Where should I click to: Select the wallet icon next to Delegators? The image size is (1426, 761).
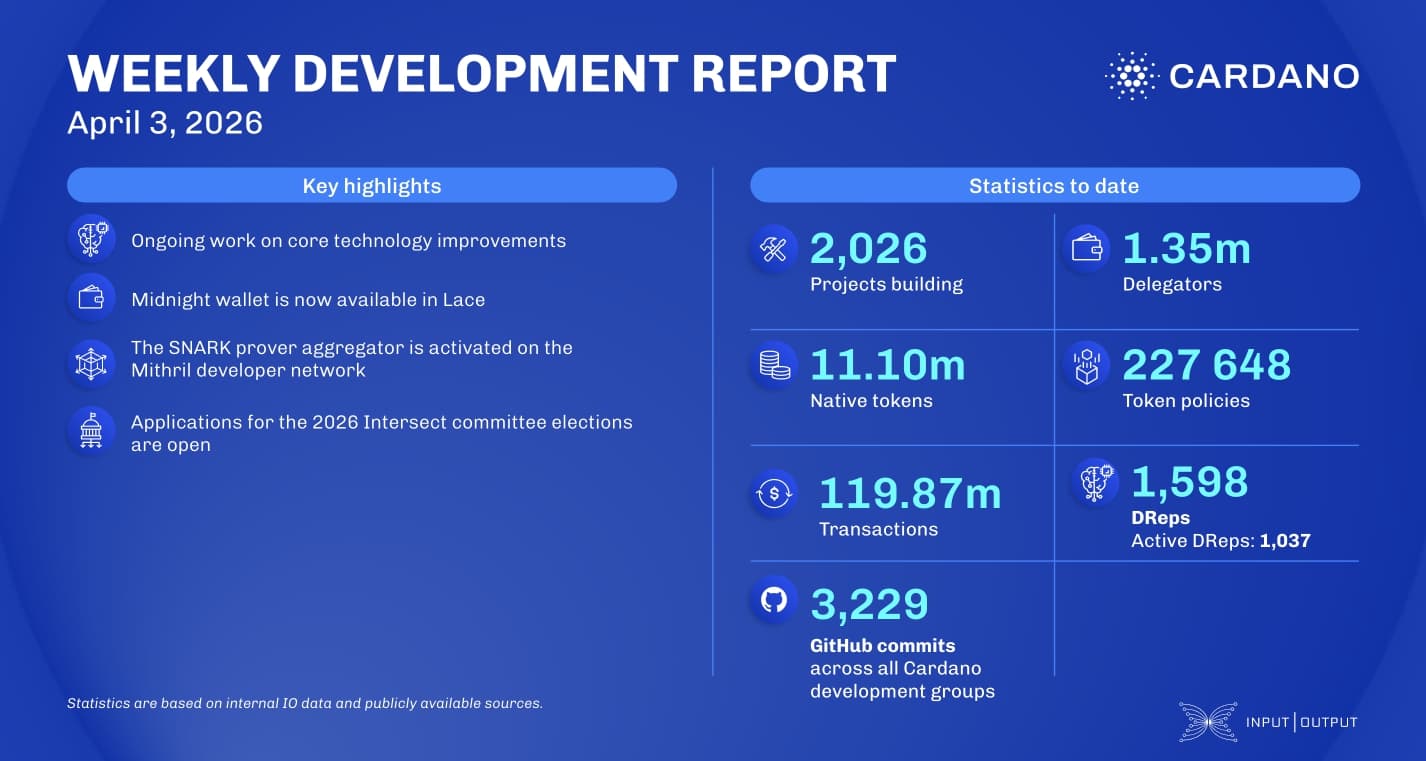pos(1086,247)
